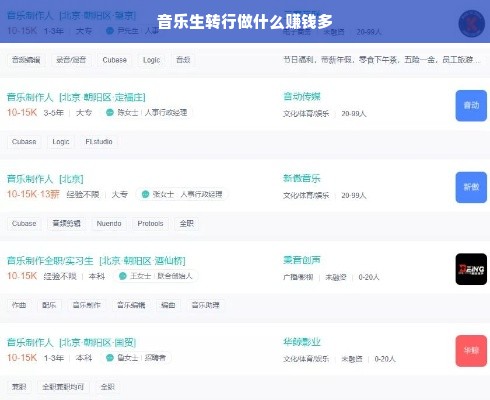This screenshot has height=400, width=490.
Task: Select the Protools skill tag
Action: click(150, 223)
